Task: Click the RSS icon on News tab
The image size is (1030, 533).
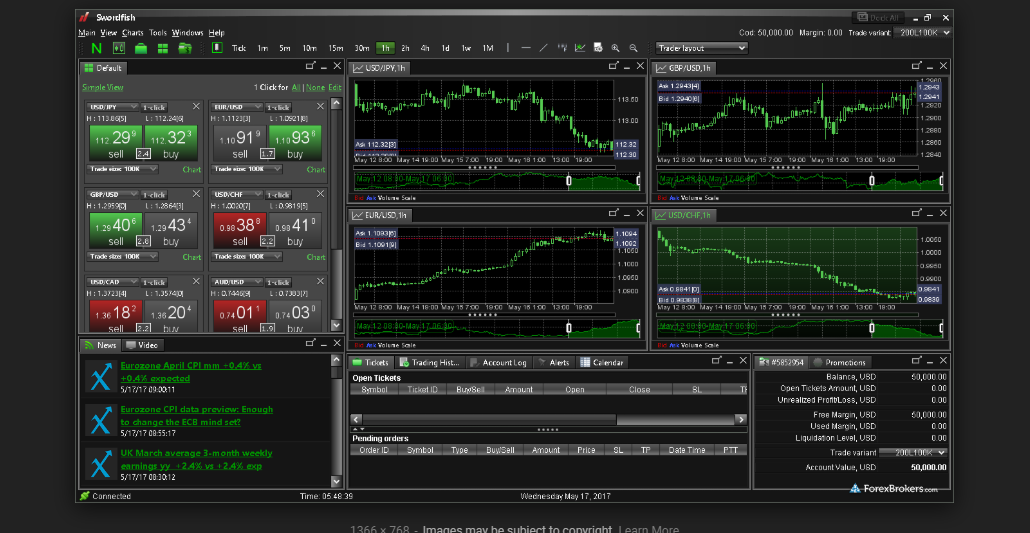Action: click(89, 345)
